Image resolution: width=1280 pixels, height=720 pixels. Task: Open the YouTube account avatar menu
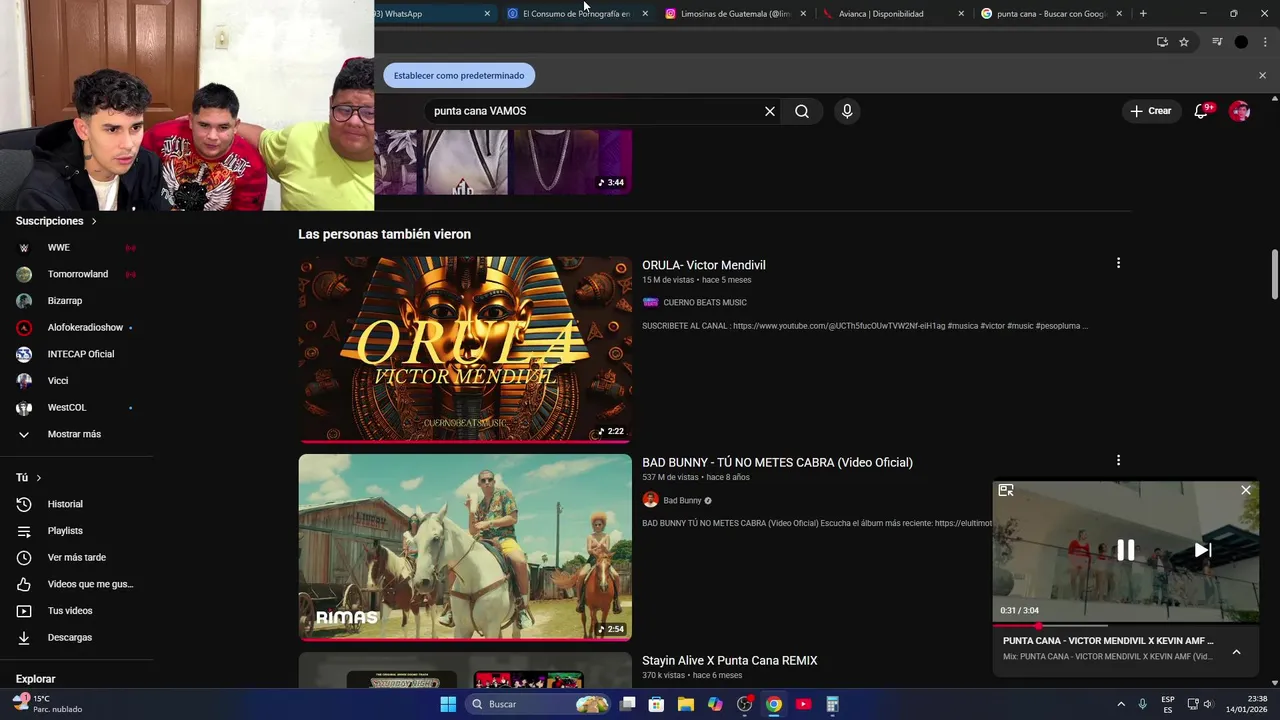tap(1240, 111)
